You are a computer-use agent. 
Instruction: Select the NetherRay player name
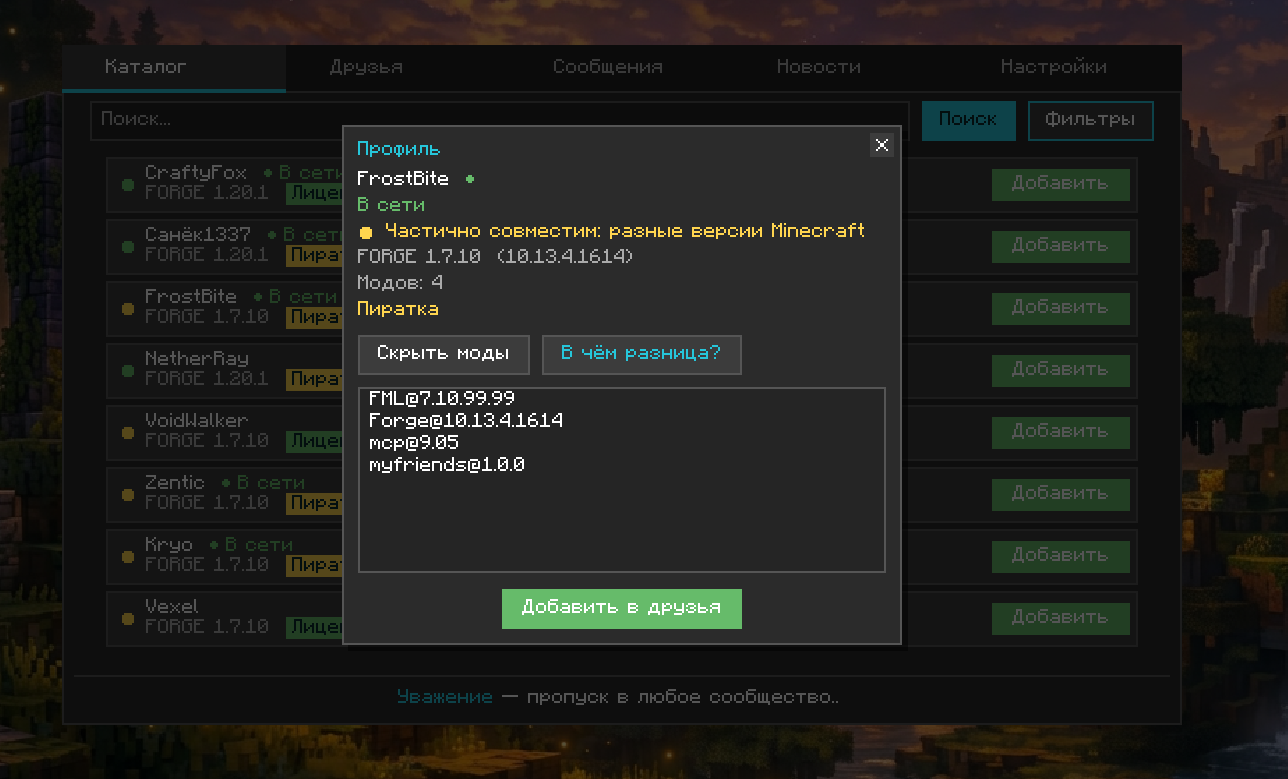click(x=197, y=359)
